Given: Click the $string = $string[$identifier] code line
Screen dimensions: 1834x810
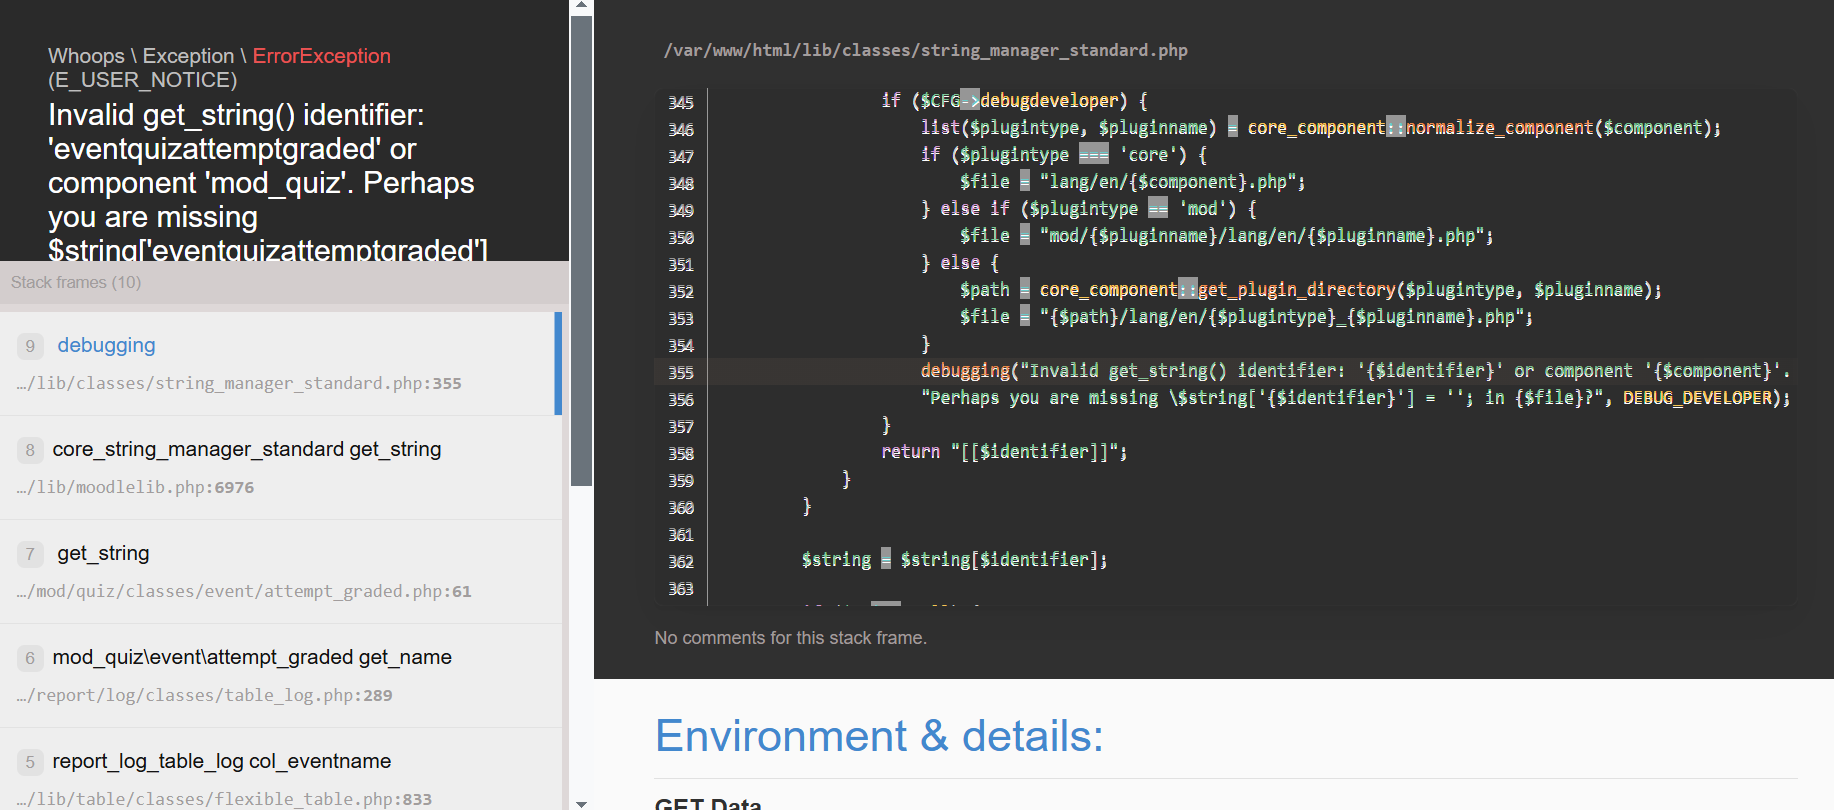Looking at the screenshot, I should pyautogui.click(x=954, y=560).
